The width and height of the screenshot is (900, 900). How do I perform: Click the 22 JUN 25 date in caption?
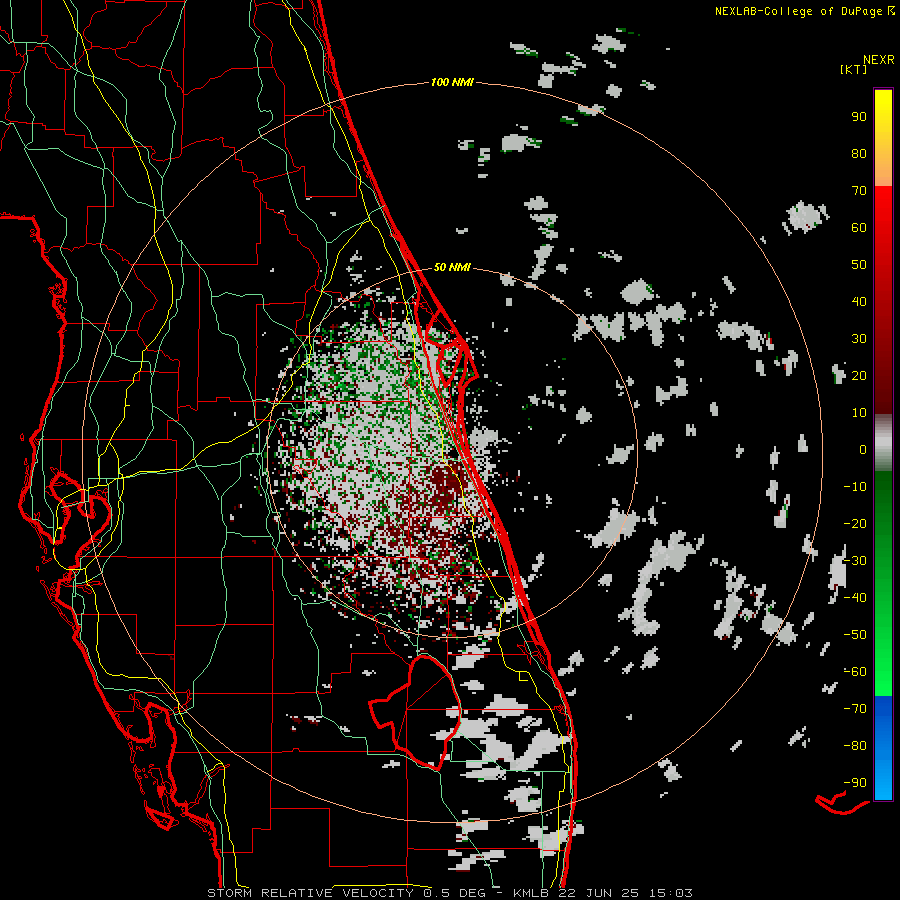[599, 893]
